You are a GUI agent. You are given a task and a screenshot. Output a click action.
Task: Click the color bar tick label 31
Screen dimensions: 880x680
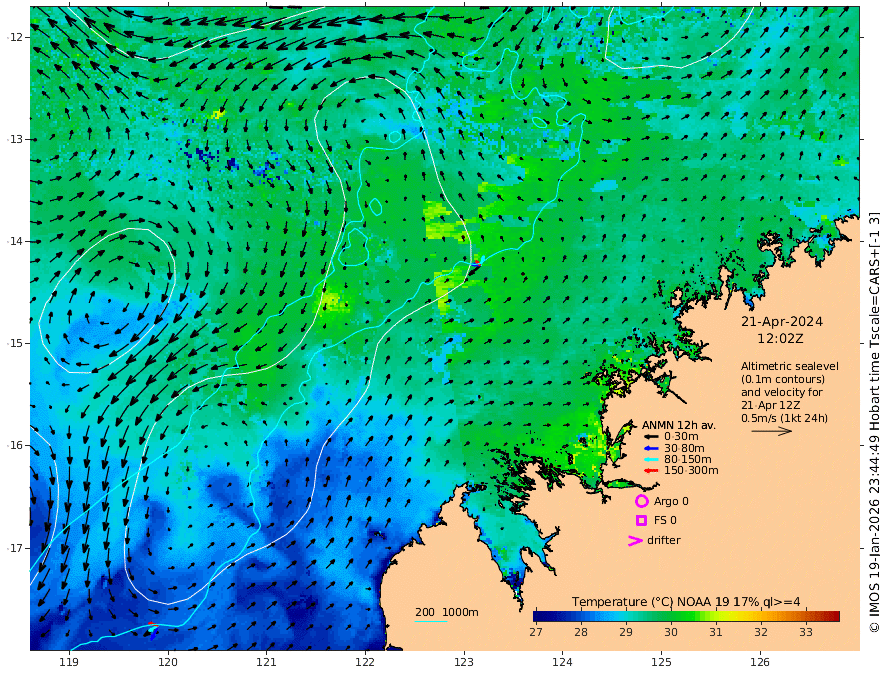point(716,632)
